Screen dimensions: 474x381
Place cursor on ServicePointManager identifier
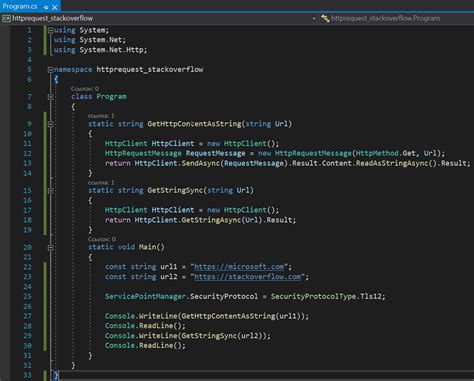click(145, 296)
